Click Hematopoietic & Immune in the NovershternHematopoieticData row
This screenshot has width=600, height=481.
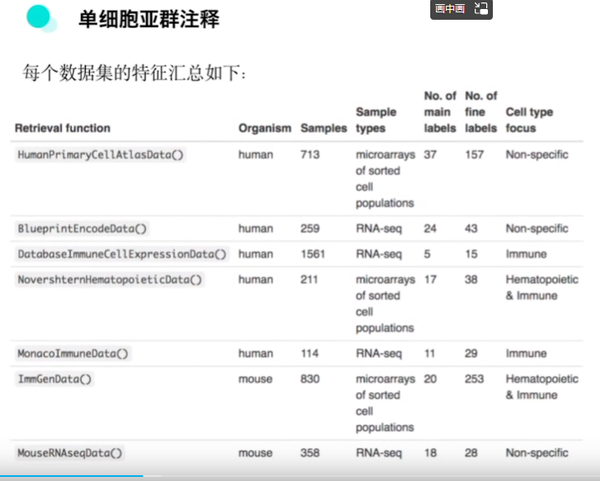[542, 287]
